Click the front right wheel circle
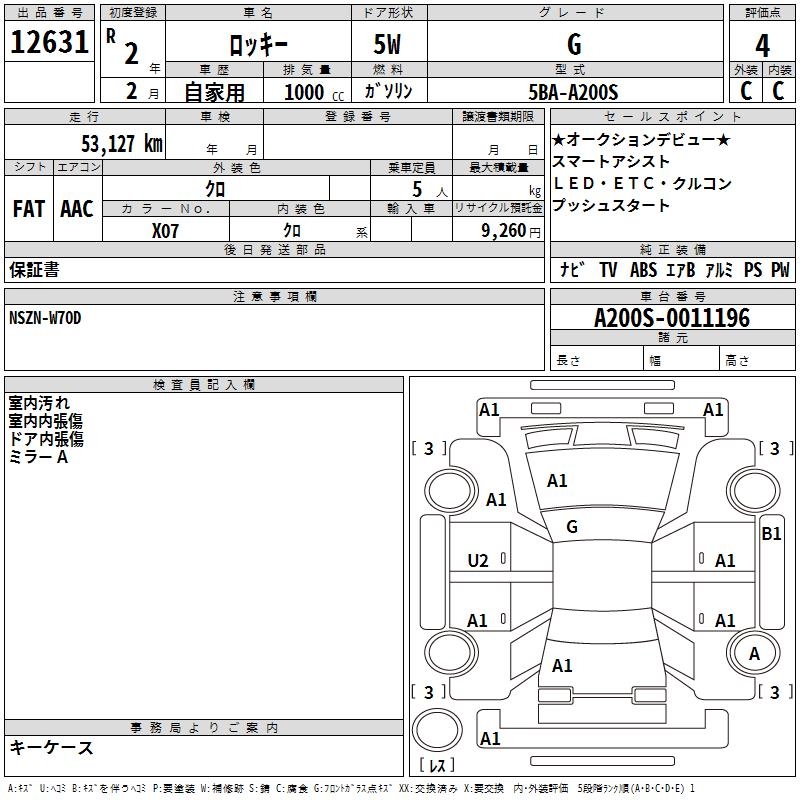This screenshot has height=800, width=800. coord(753,490)
